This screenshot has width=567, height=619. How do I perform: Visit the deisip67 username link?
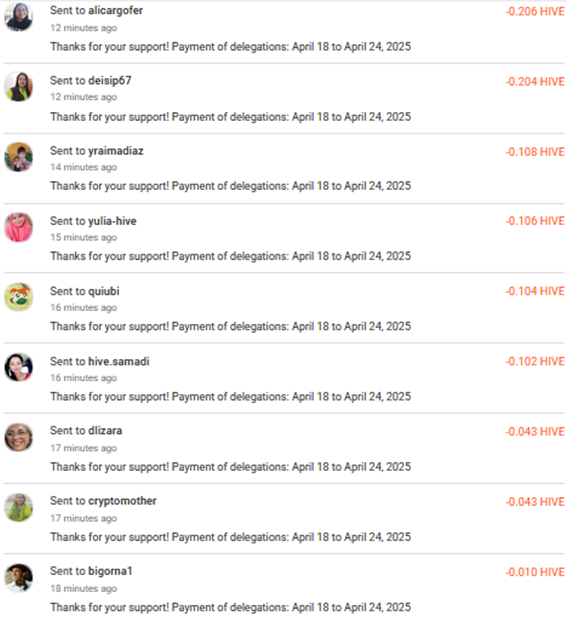coord(109,81)
